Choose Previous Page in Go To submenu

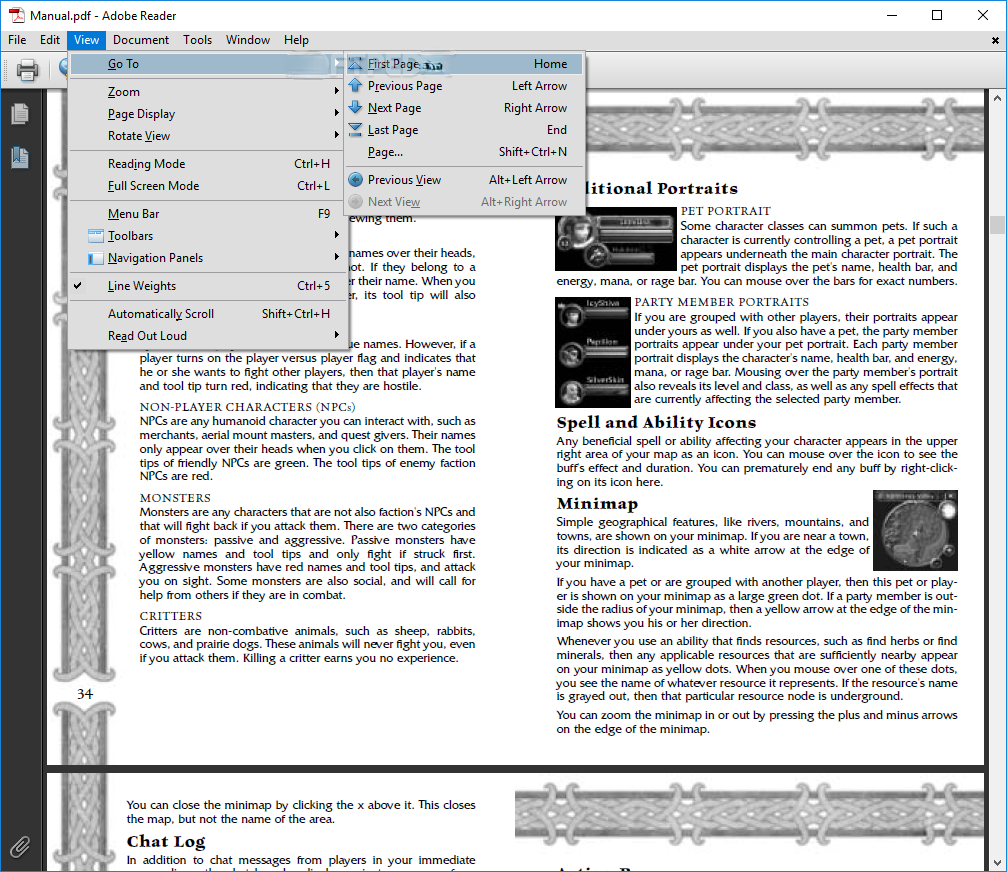pos(464,85)
